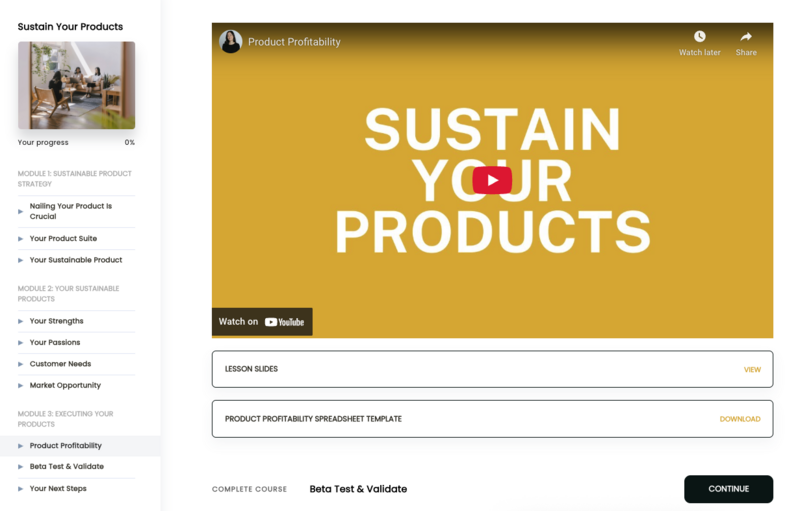800x511 pixels.
Task: Click play arrow beside Your Product Suite
Action: coord(20,239)
